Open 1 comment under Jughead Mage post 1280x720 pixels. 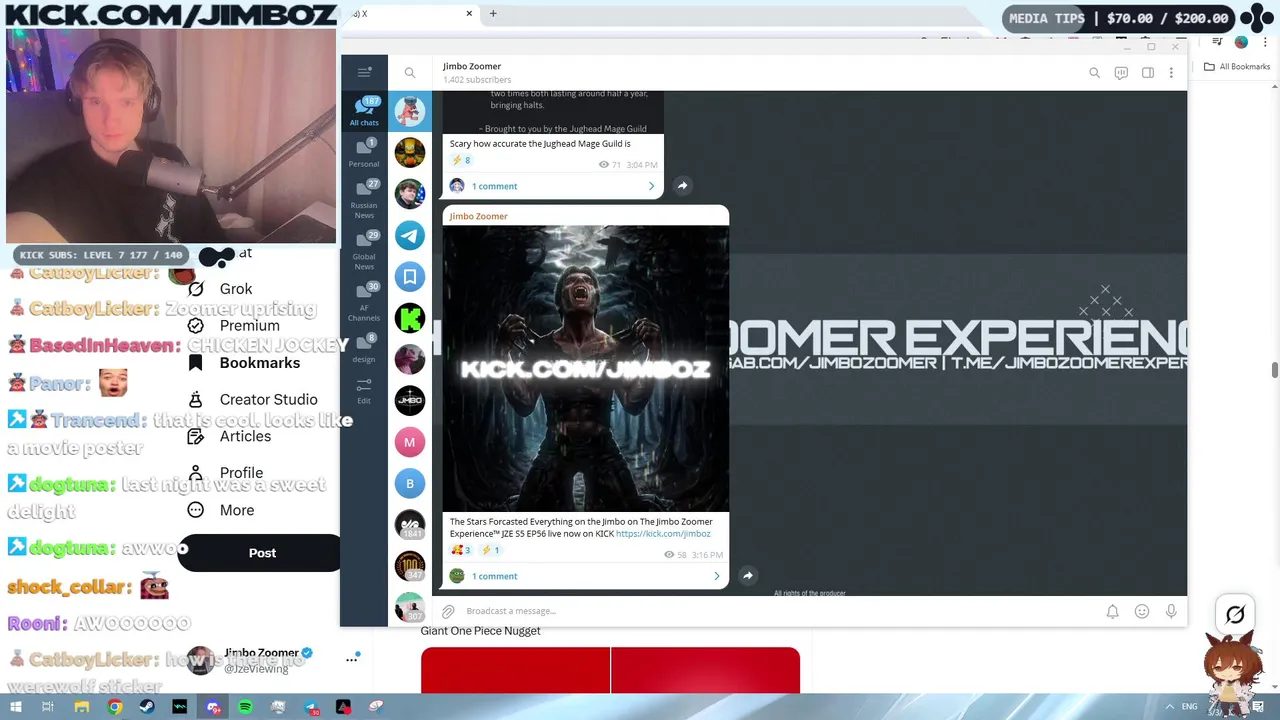tap(495, 186)
